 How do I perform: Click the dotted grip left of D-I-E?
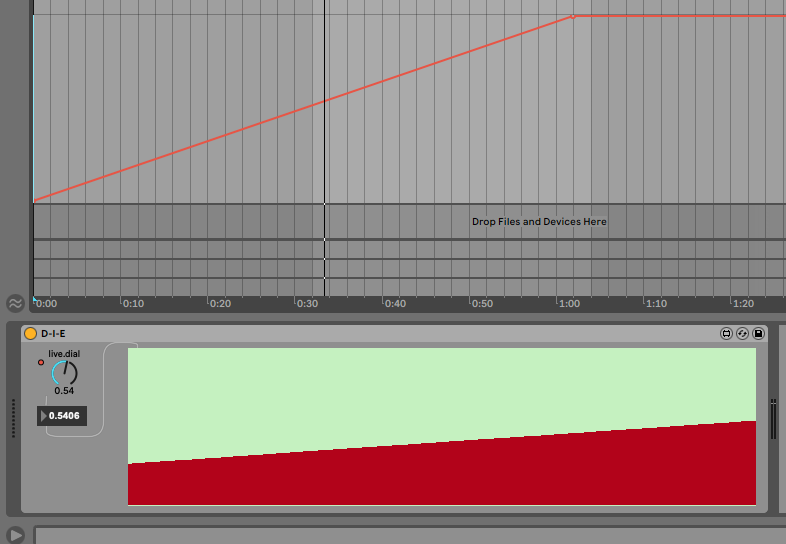(14, 418)
